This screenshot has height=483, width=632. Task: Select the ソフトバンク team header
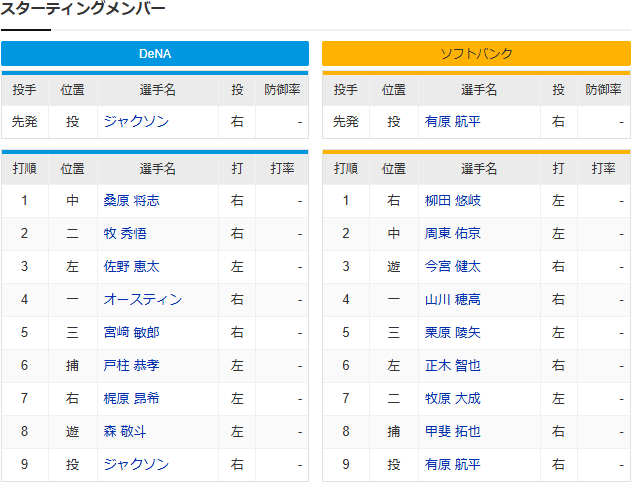[x=476, y=53]
